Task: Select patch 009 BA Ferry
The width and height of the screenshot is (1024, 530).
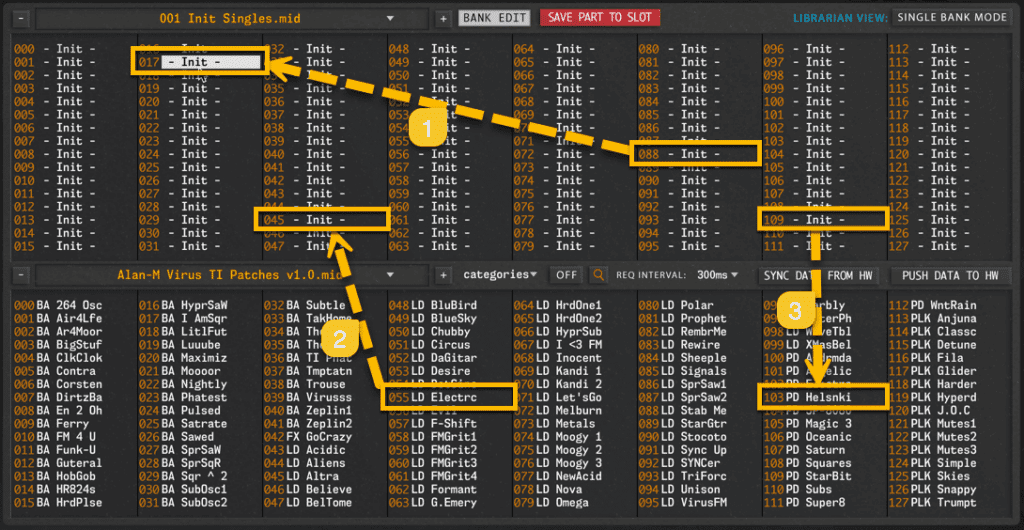Action: coord(52,424)
